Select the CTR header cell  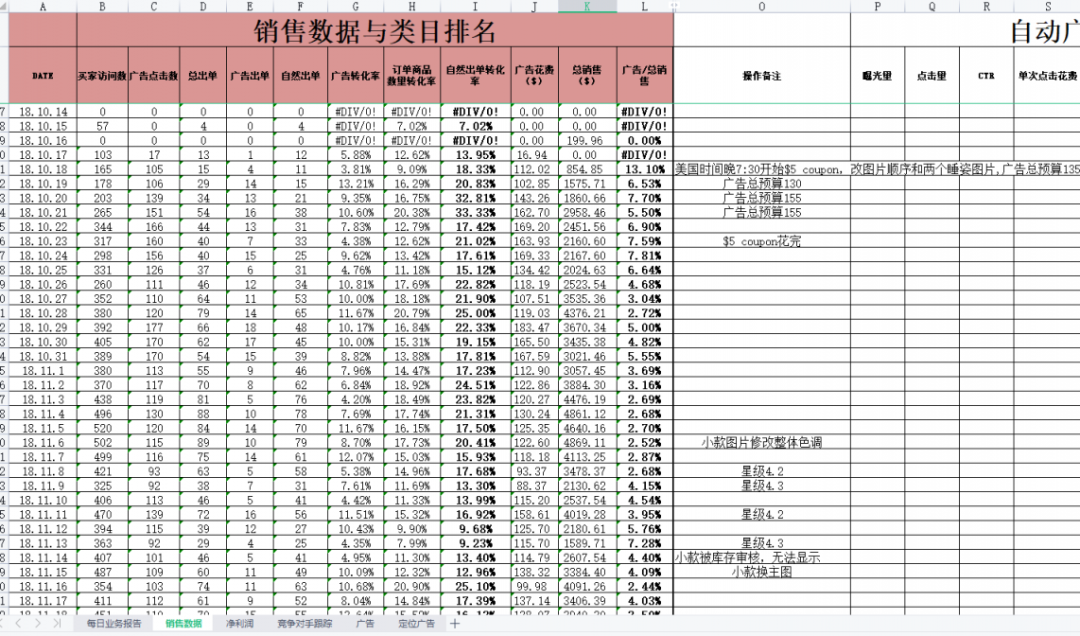coord(985,75)
